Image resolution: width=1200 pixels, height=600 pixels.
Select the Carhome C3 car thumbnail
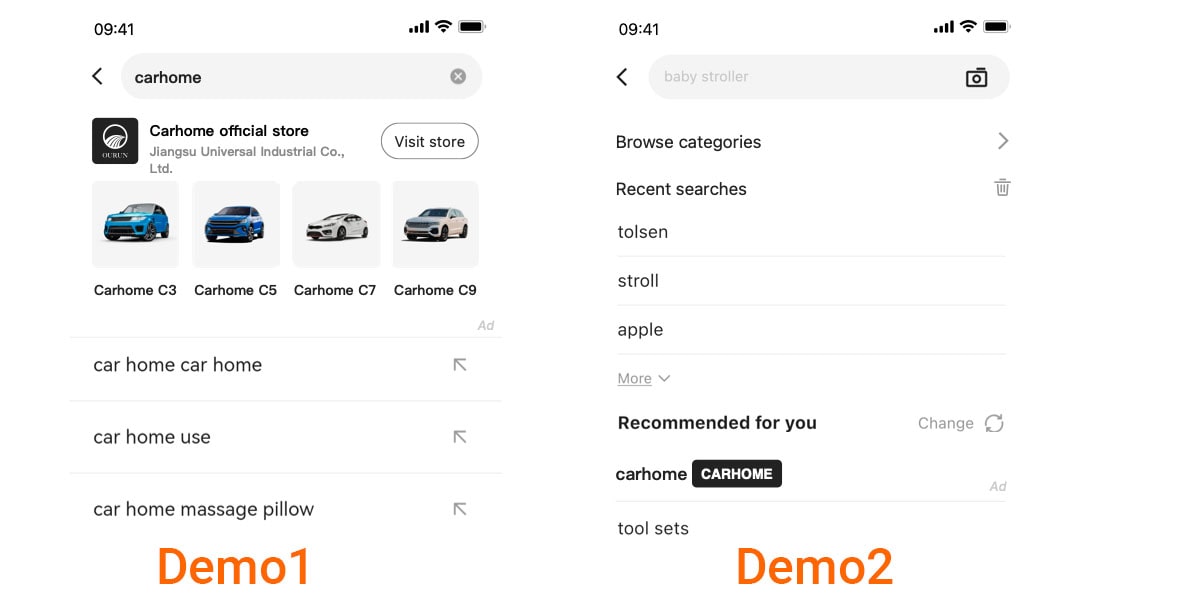coord(135,224)
